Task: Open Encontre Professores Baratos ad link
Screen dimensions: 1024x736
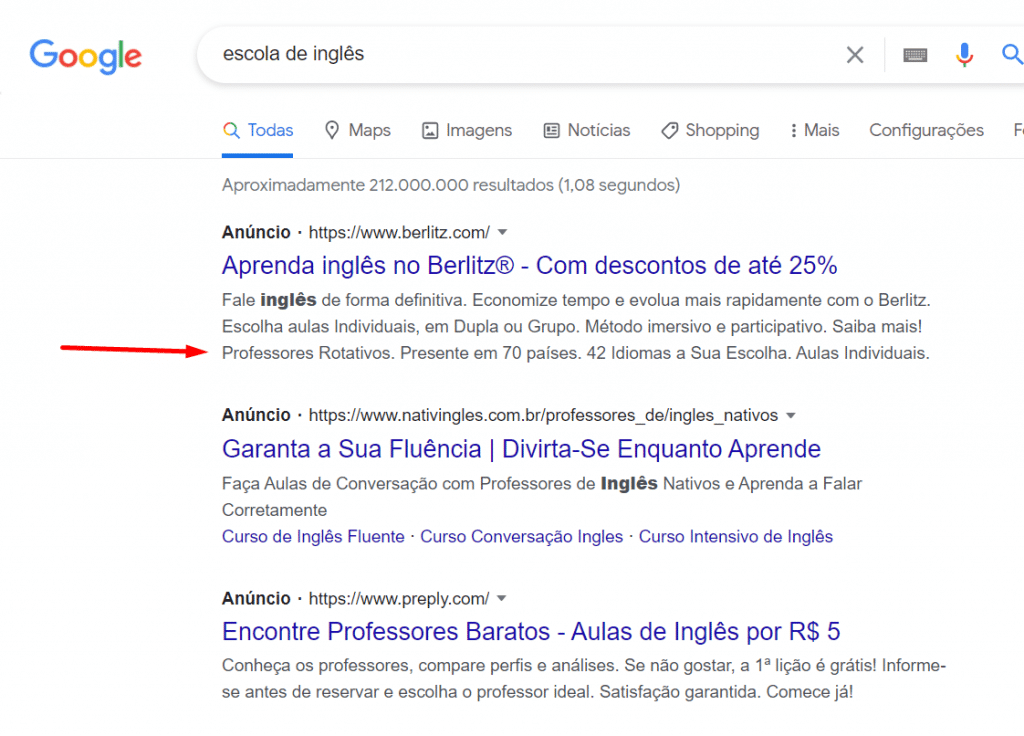Action: [531, 632]
